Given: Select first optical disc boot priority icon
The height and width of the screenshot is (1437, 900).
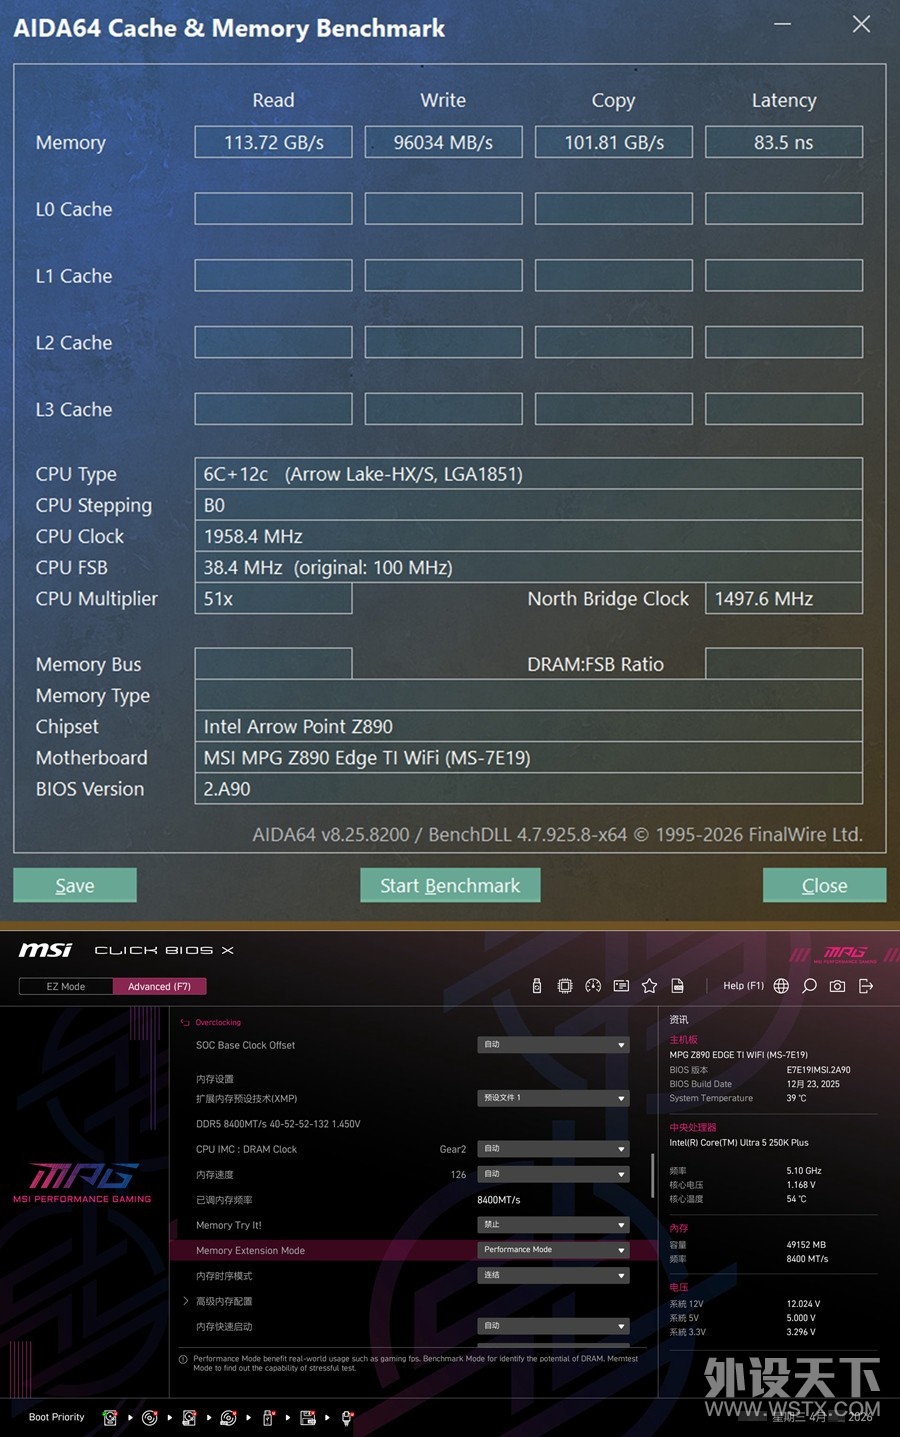Looking at the screenshot, I should click(x=150, y=1417).
